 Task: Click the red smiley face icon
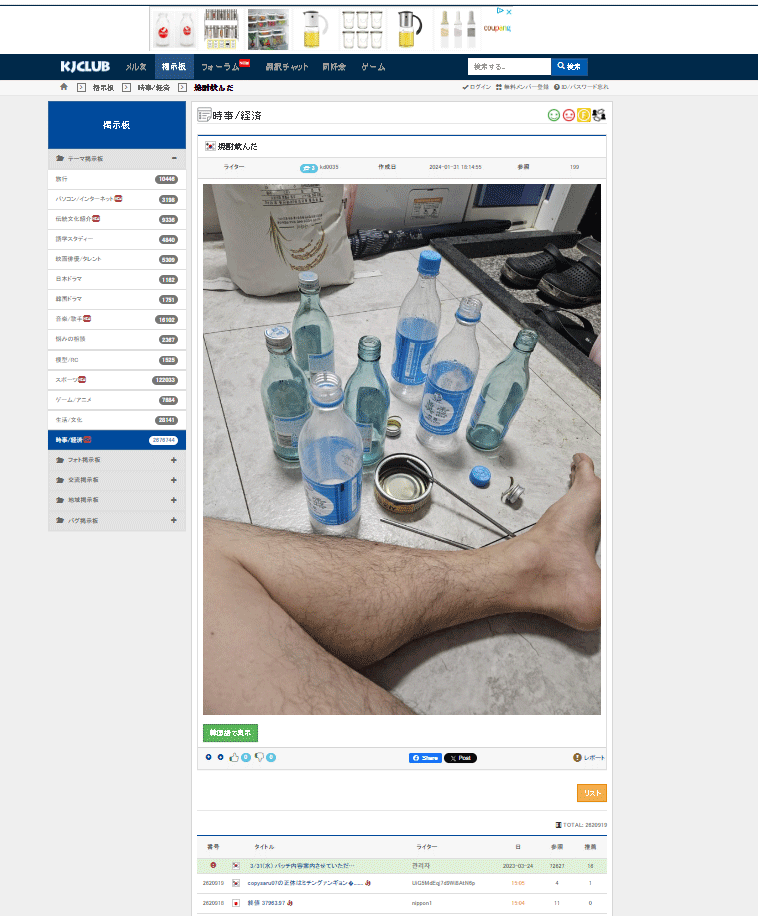569,115
